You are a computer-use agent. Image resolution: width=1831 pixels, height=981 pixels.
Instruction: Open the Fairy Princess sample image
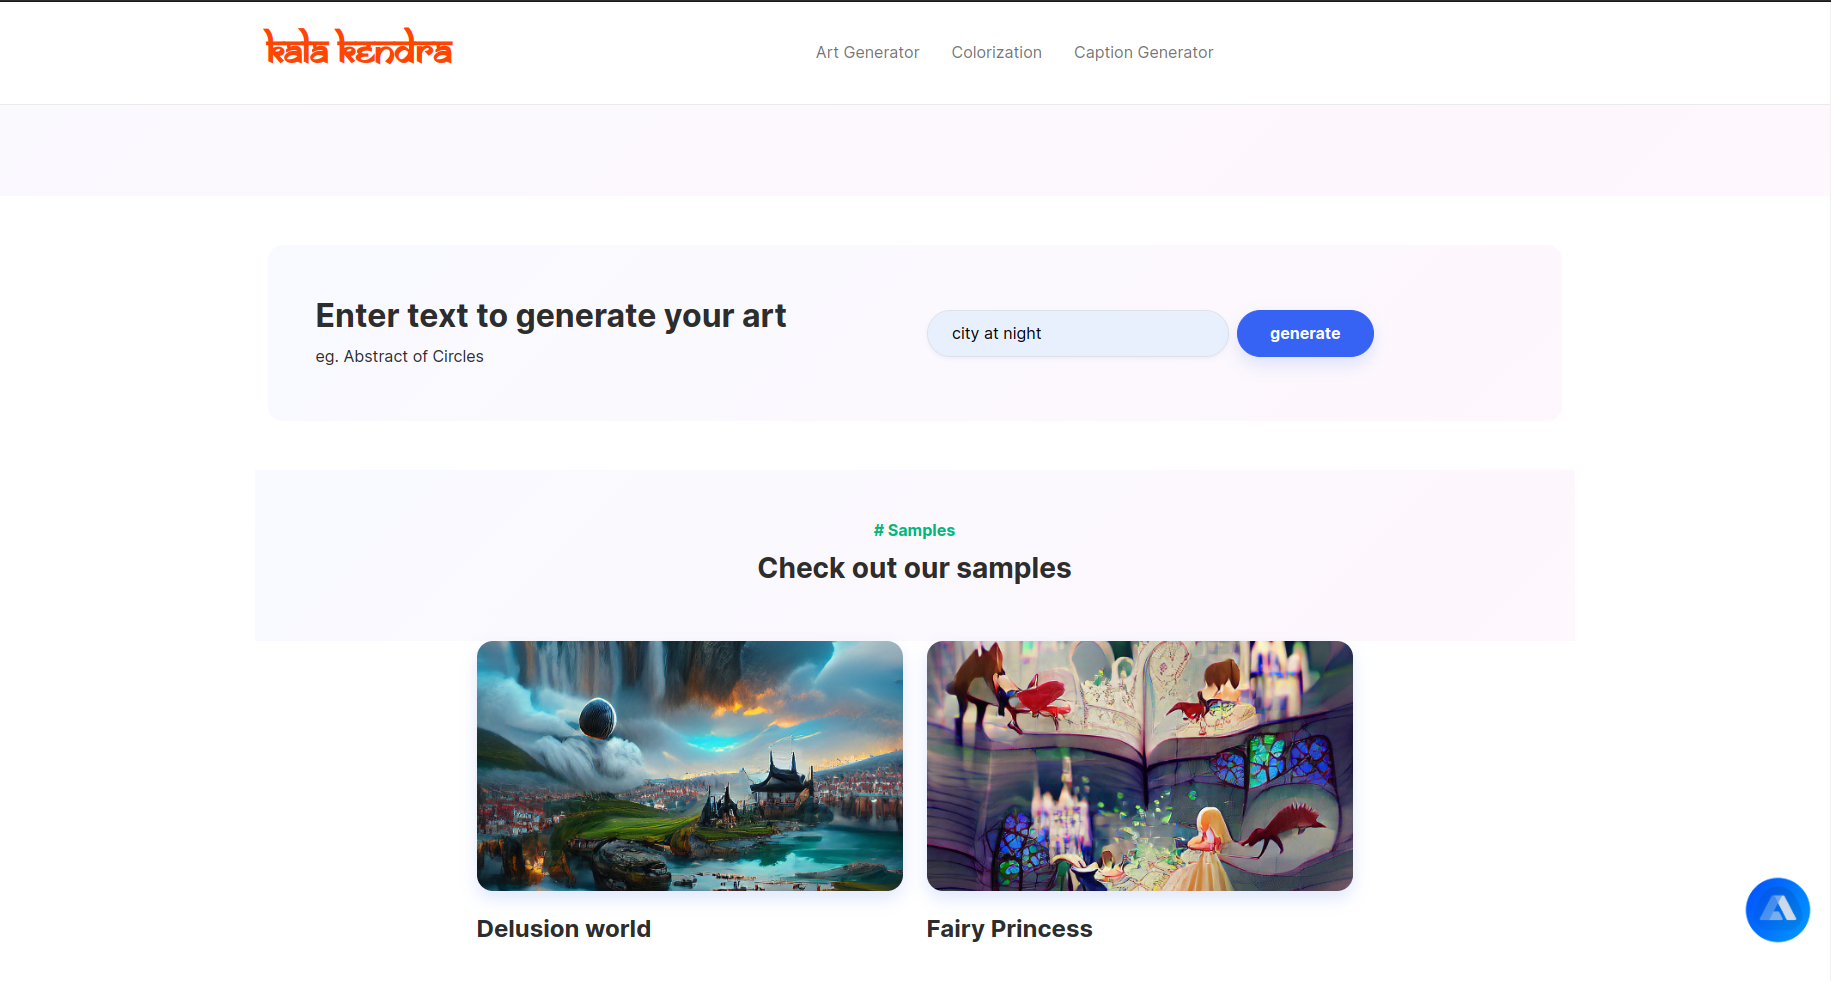click(x=1140, y=766)
